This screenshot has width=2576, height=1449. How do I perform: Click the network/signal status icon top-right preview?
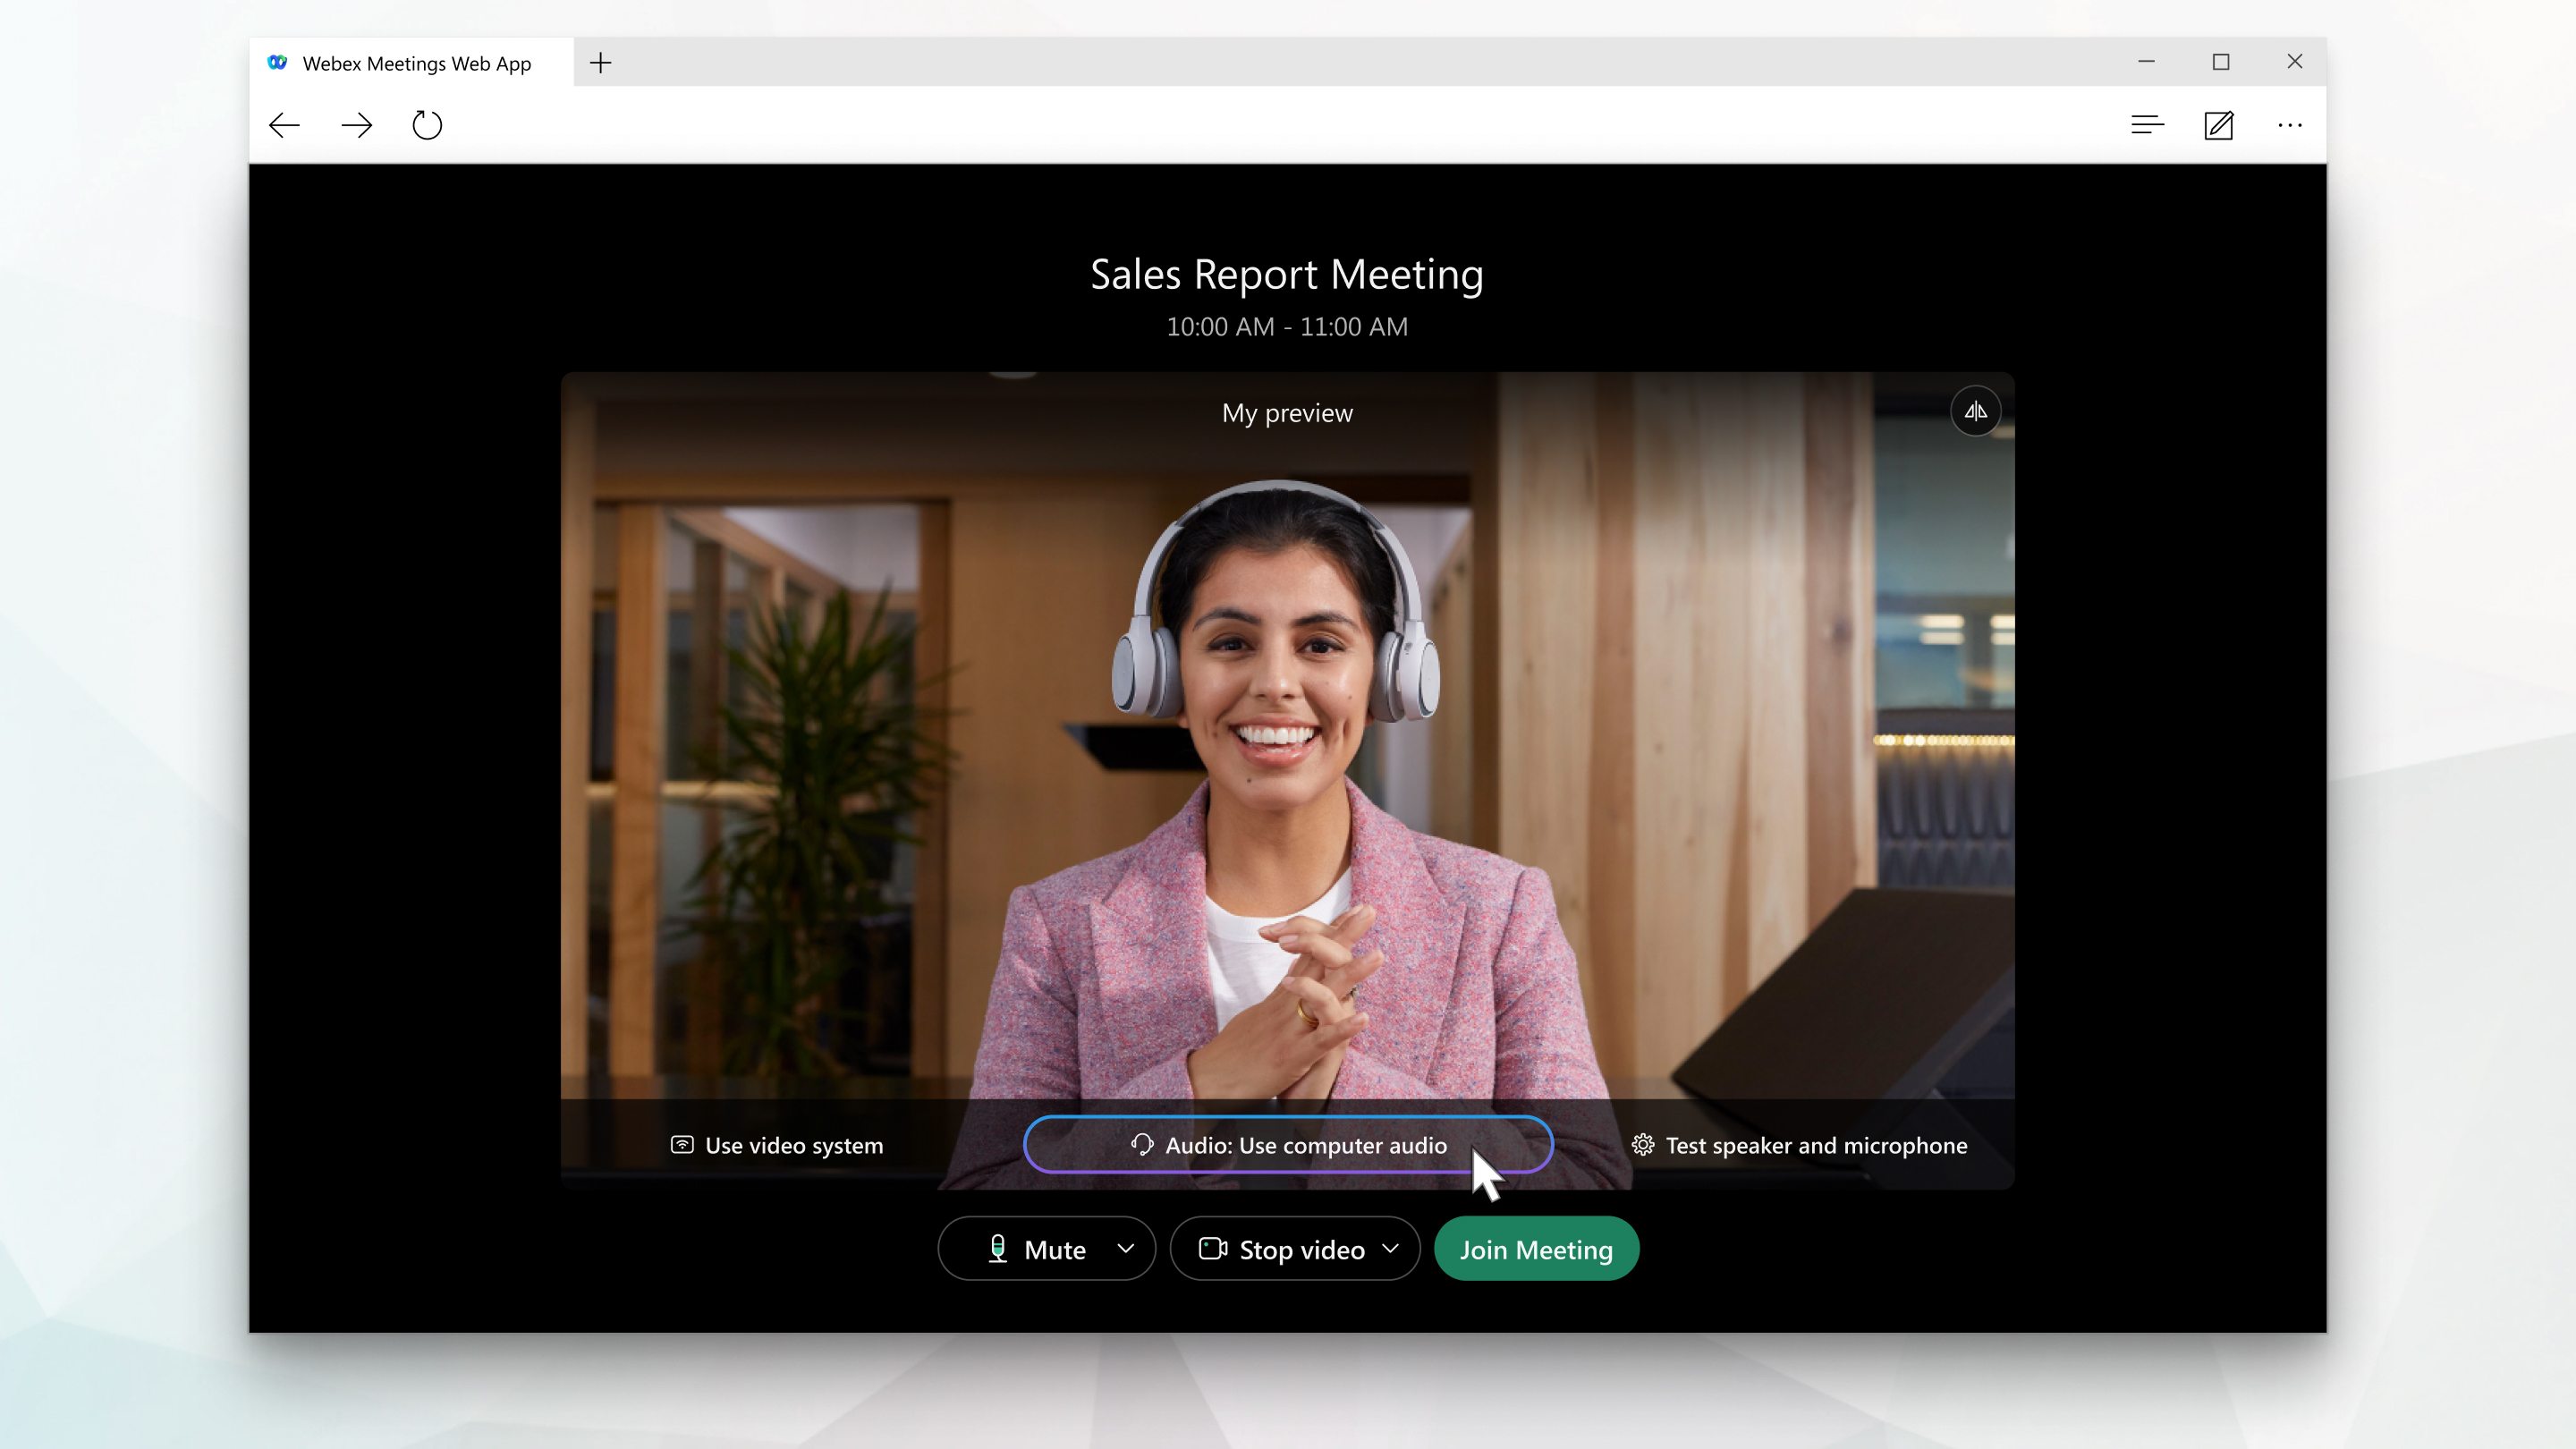1974,411
